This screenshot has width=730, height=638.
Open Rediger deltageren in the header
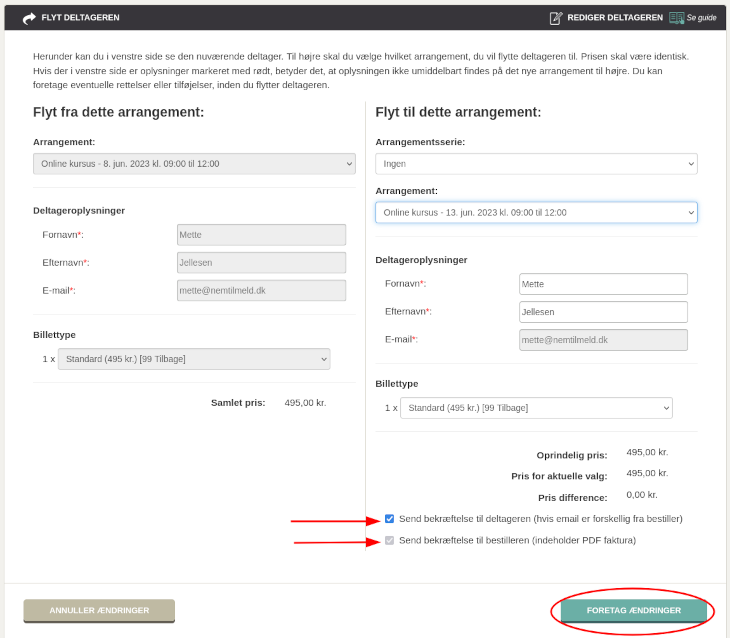pyautogui.click(x=615, y=18)
